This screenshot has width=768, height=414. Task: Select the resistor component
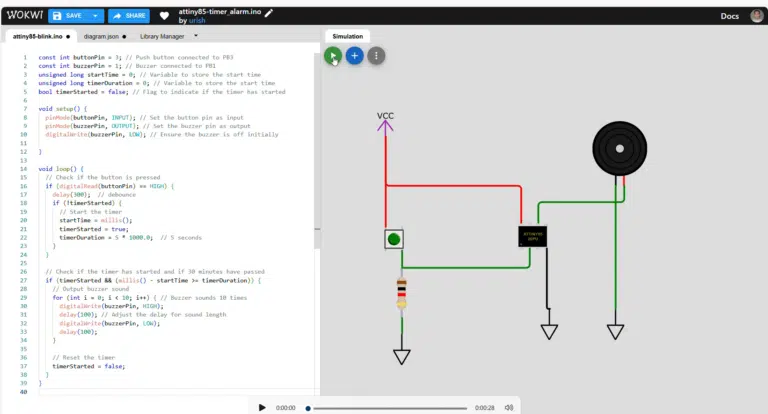point(402,293)
